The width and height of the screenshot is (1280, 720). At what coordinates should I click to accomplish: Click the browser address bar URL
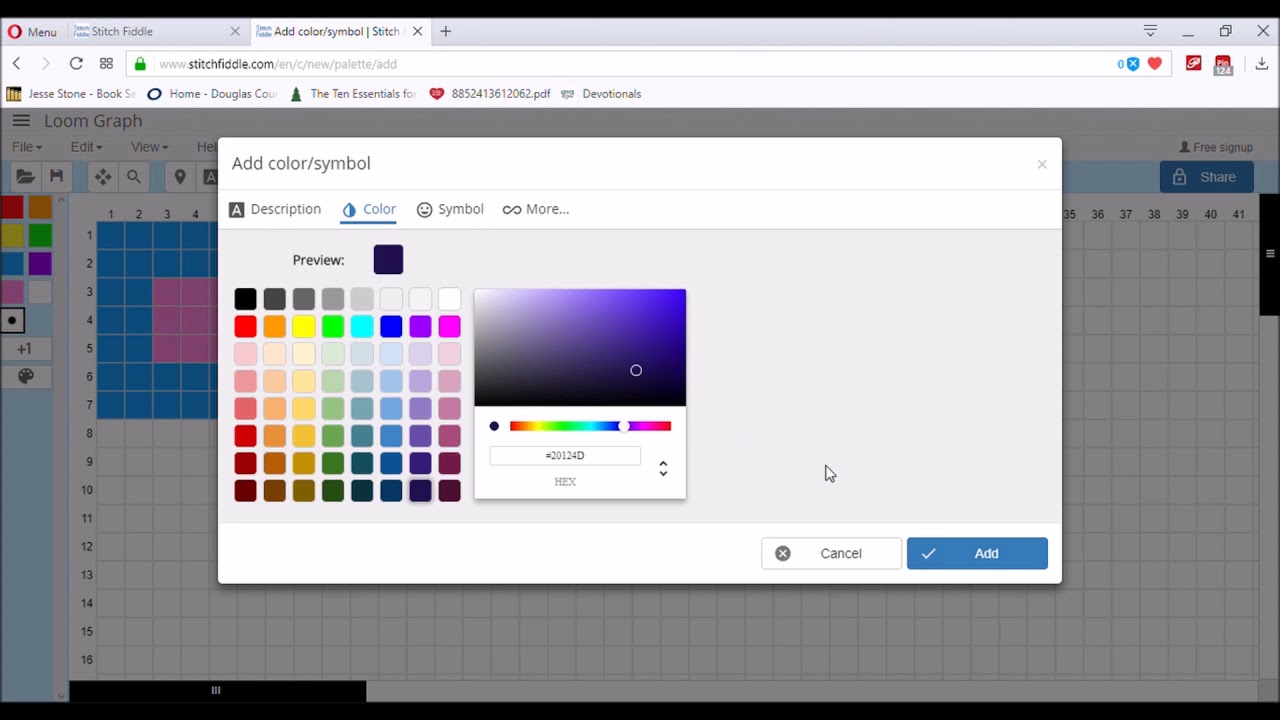(277, 64)
